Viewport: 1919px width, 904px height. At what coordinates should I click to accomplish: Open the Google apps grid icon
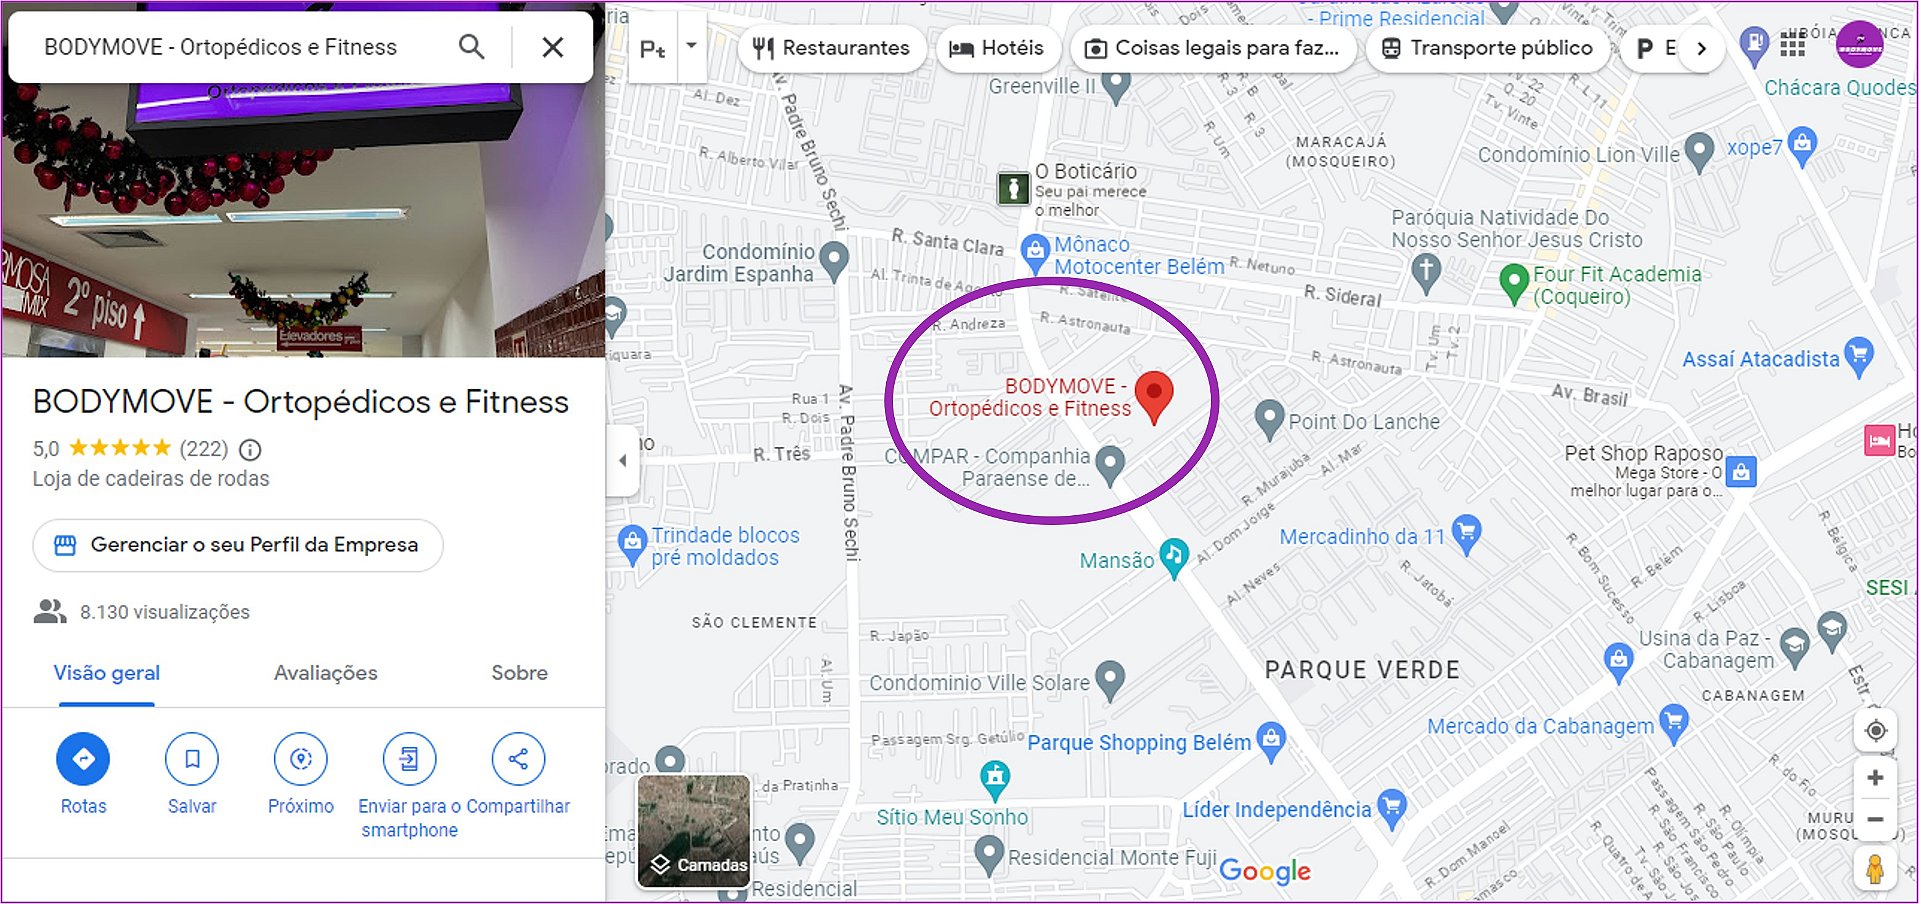pos(1792,44)
